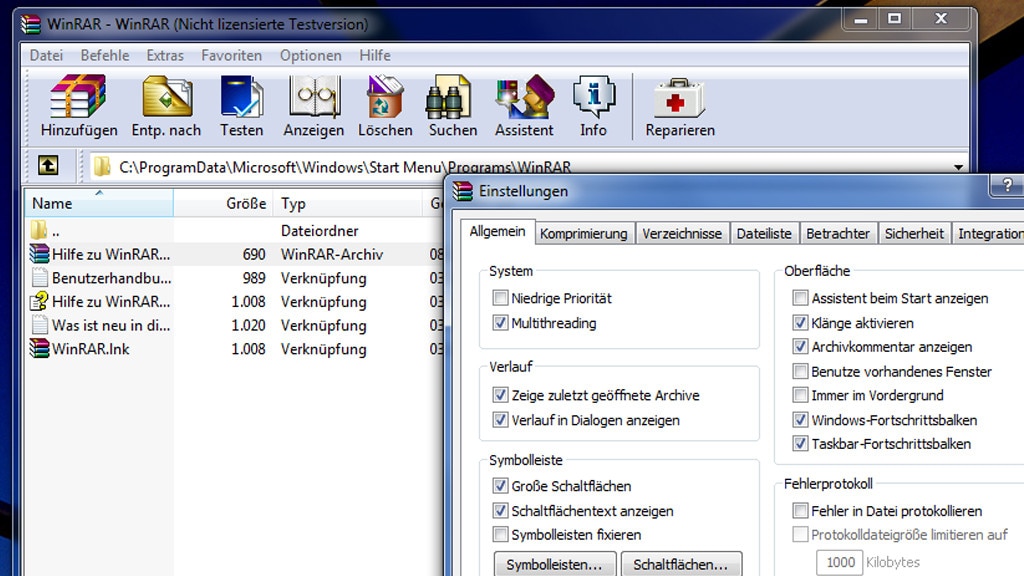
Task: Click the help question mark button in Einstellungen
Action: [x=1008, y=185]
